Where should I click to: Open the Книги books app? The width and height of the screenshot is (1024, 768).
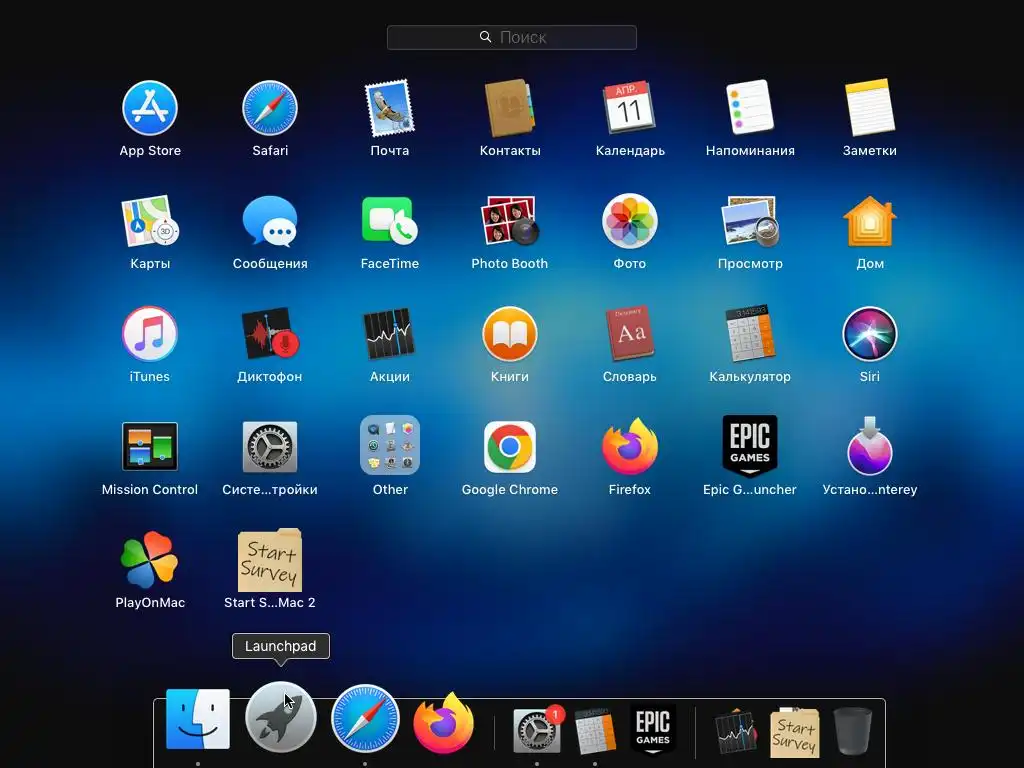(x=509, y=334)
